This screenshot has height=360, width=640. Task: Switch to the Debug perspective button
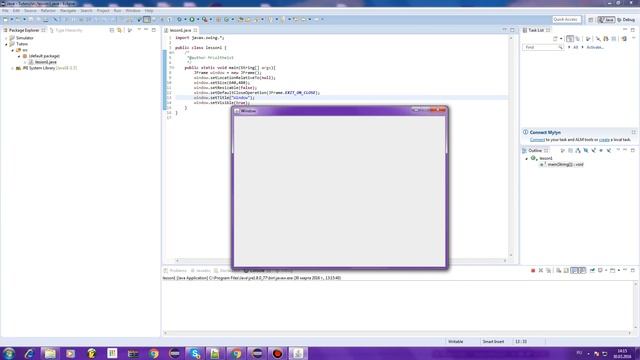pyautogui.click(x=626, y=20)
